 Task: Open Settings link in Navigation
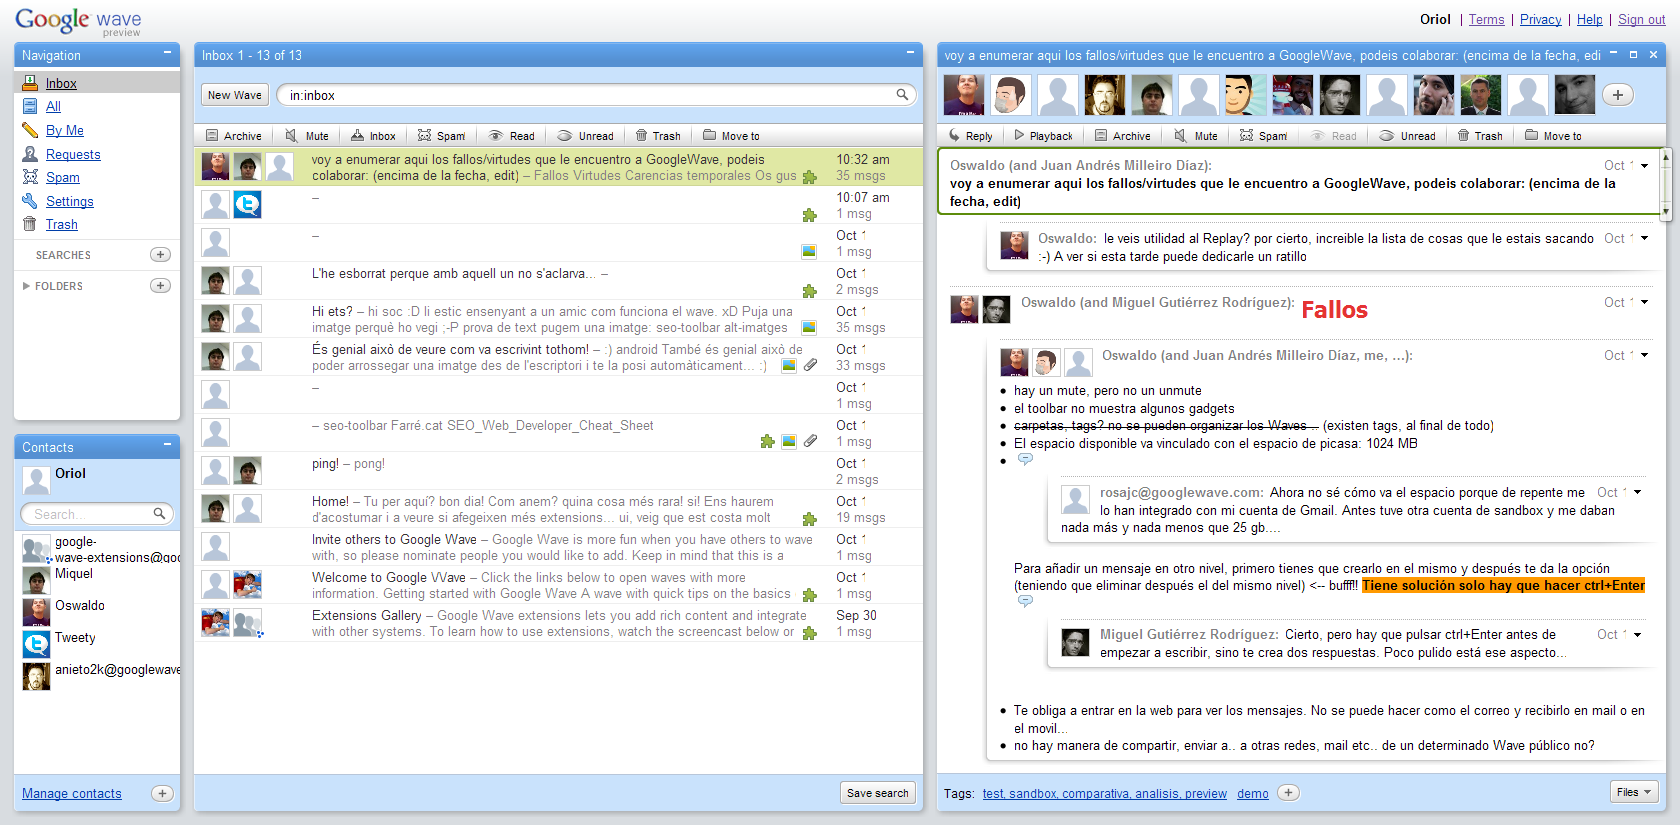70,201
